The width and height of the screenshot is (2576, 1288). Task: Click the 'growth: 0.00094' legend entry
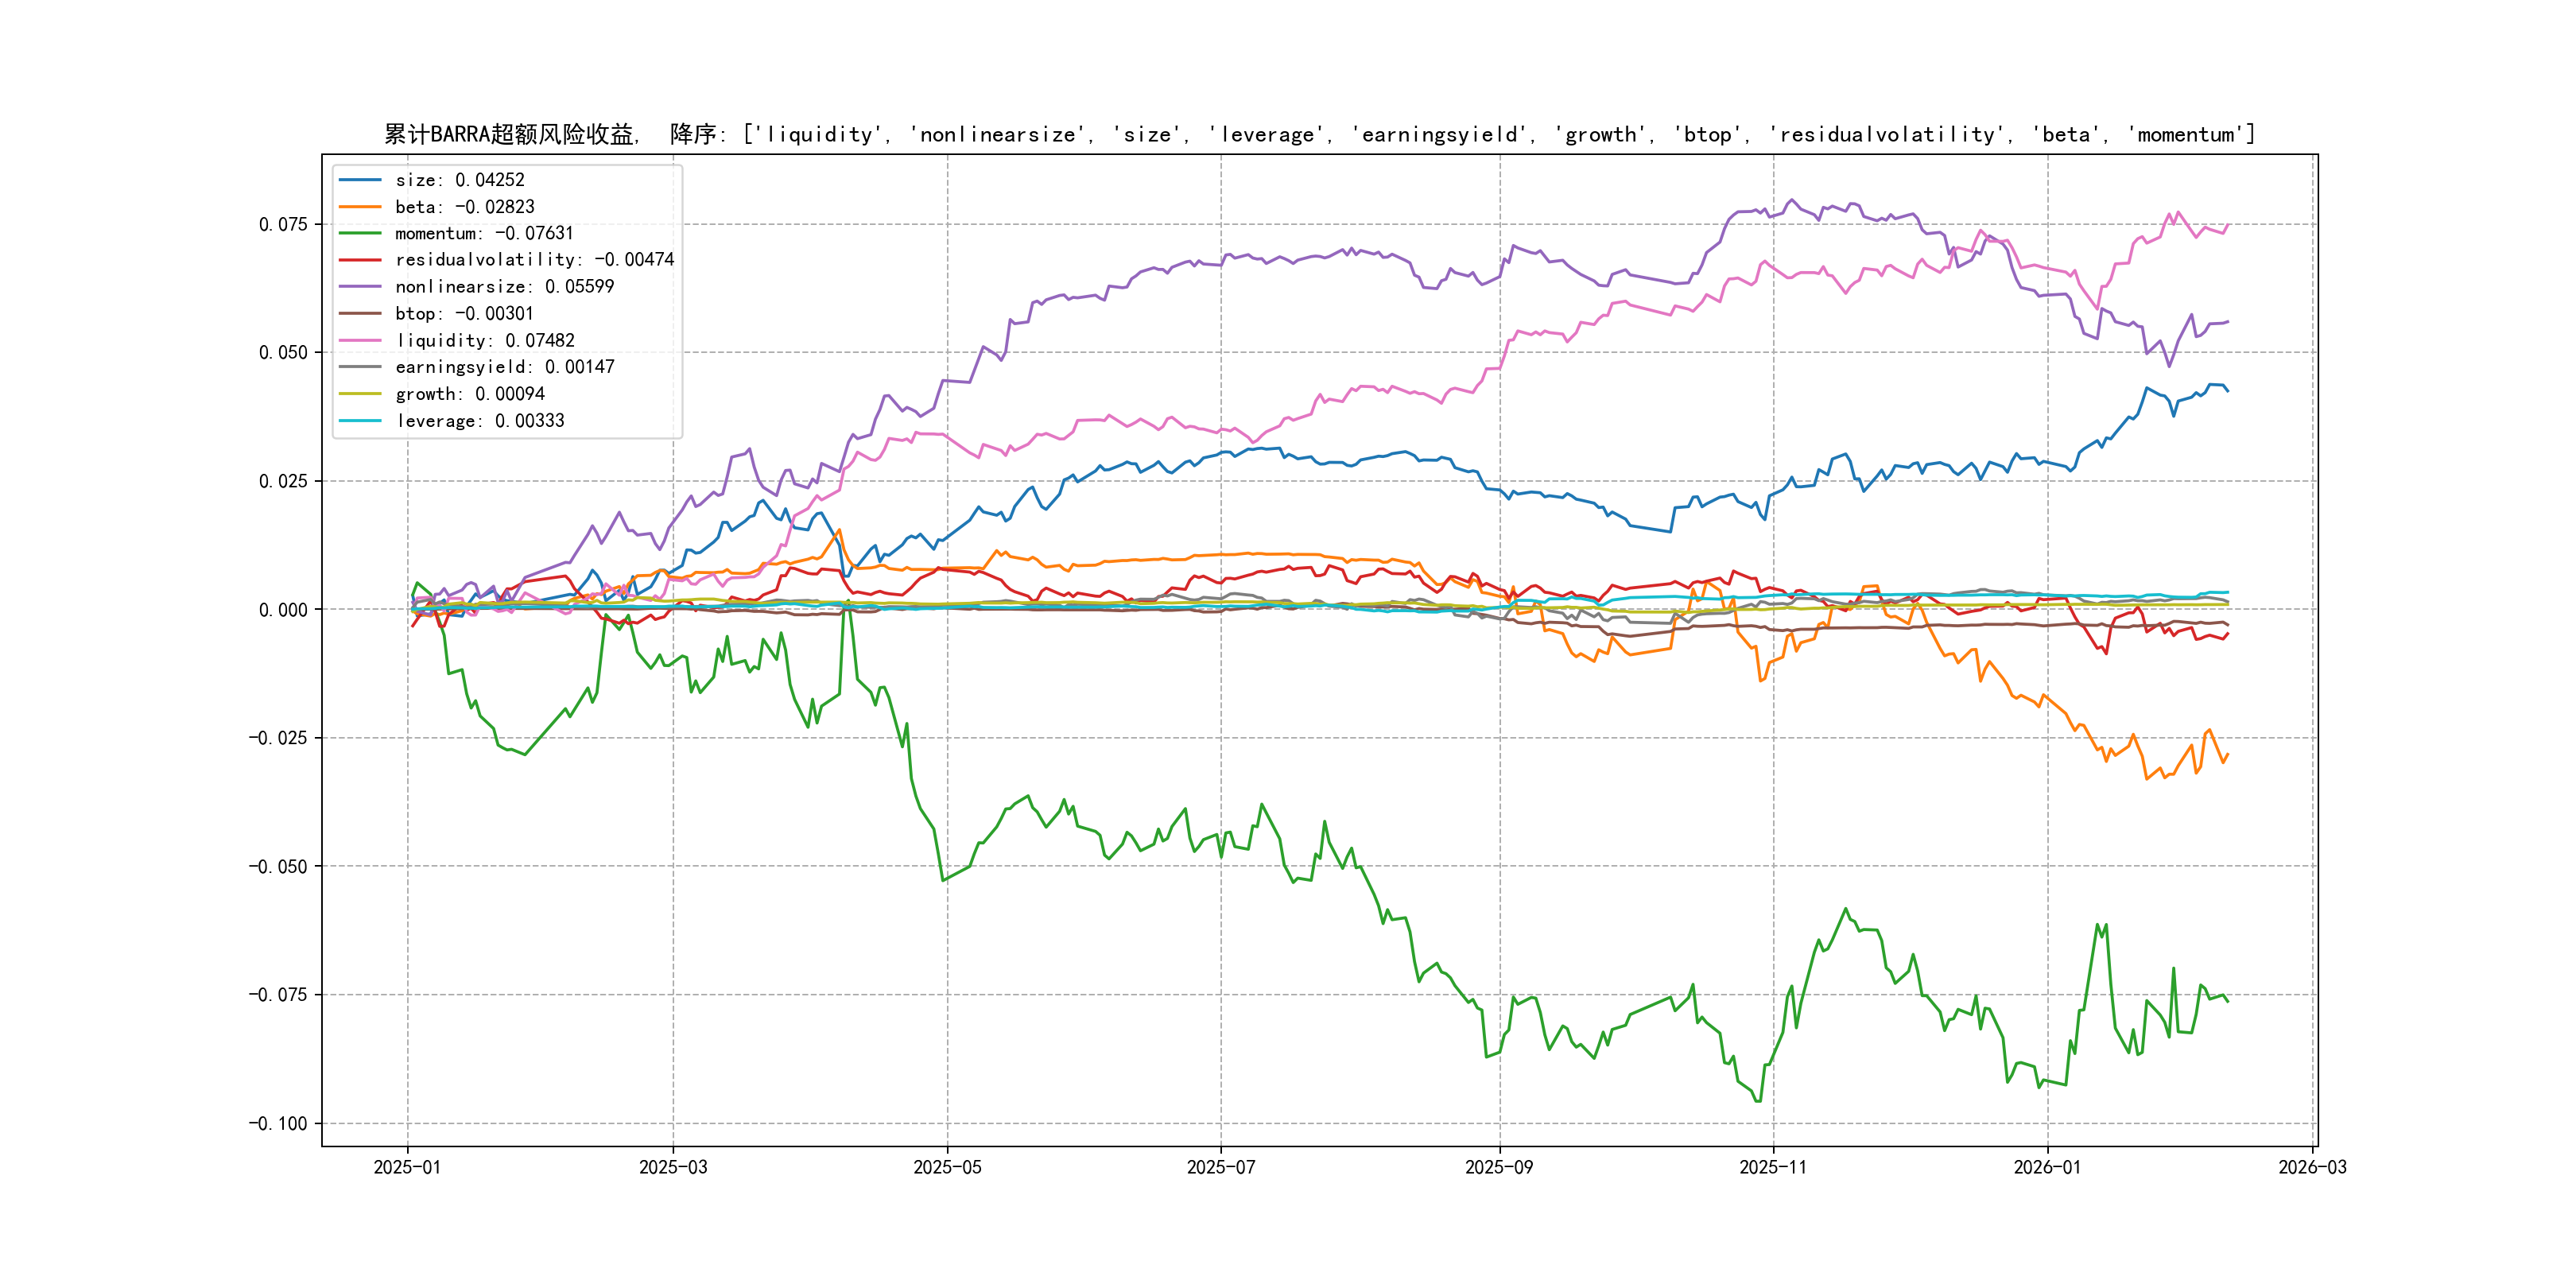470,394
